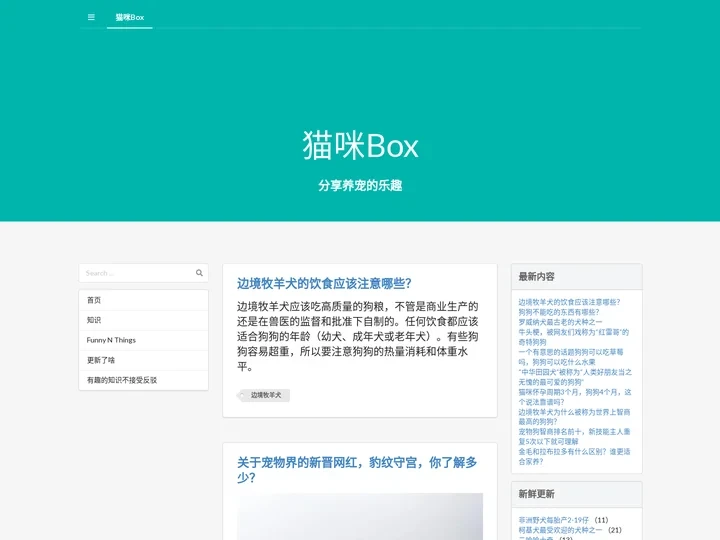
Task: Open recent post 牛头梗,被网友们戏称为红雪哥
Action: [x=574, y=337]
